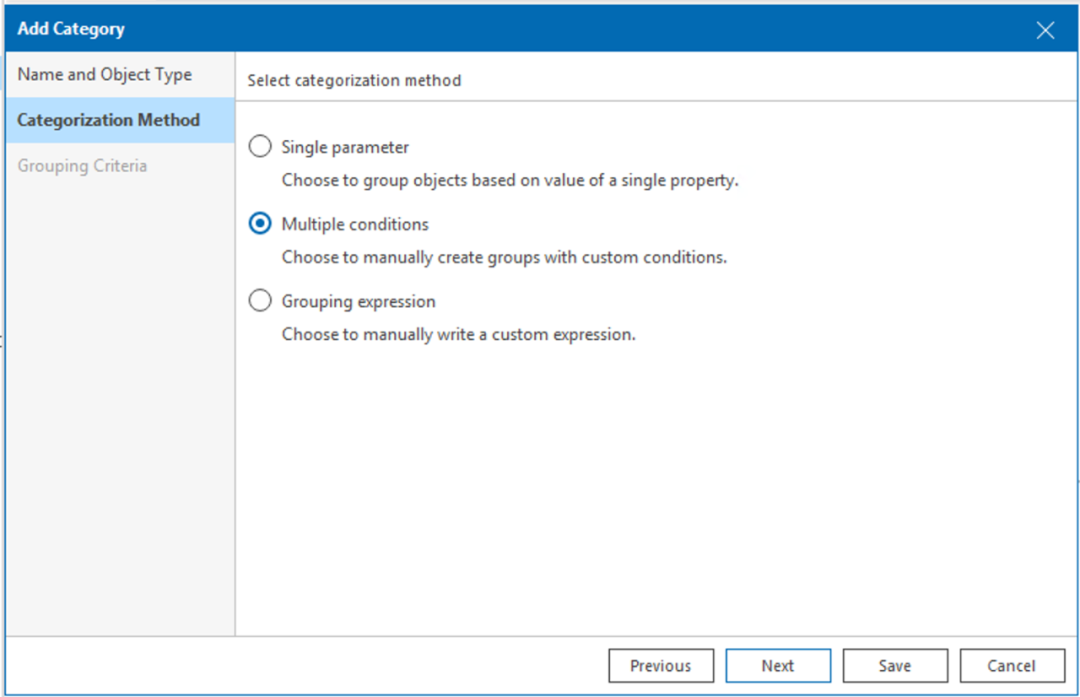Image resolution: width=1080 pixels, height=697 pixels.
Task: Go to Name and Object Type step
Action: click(x=105, y=75)
